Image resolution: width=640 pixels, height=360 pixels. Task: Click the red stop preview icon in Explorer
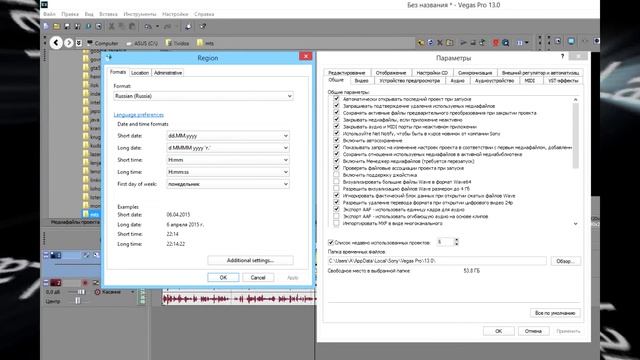496,42
